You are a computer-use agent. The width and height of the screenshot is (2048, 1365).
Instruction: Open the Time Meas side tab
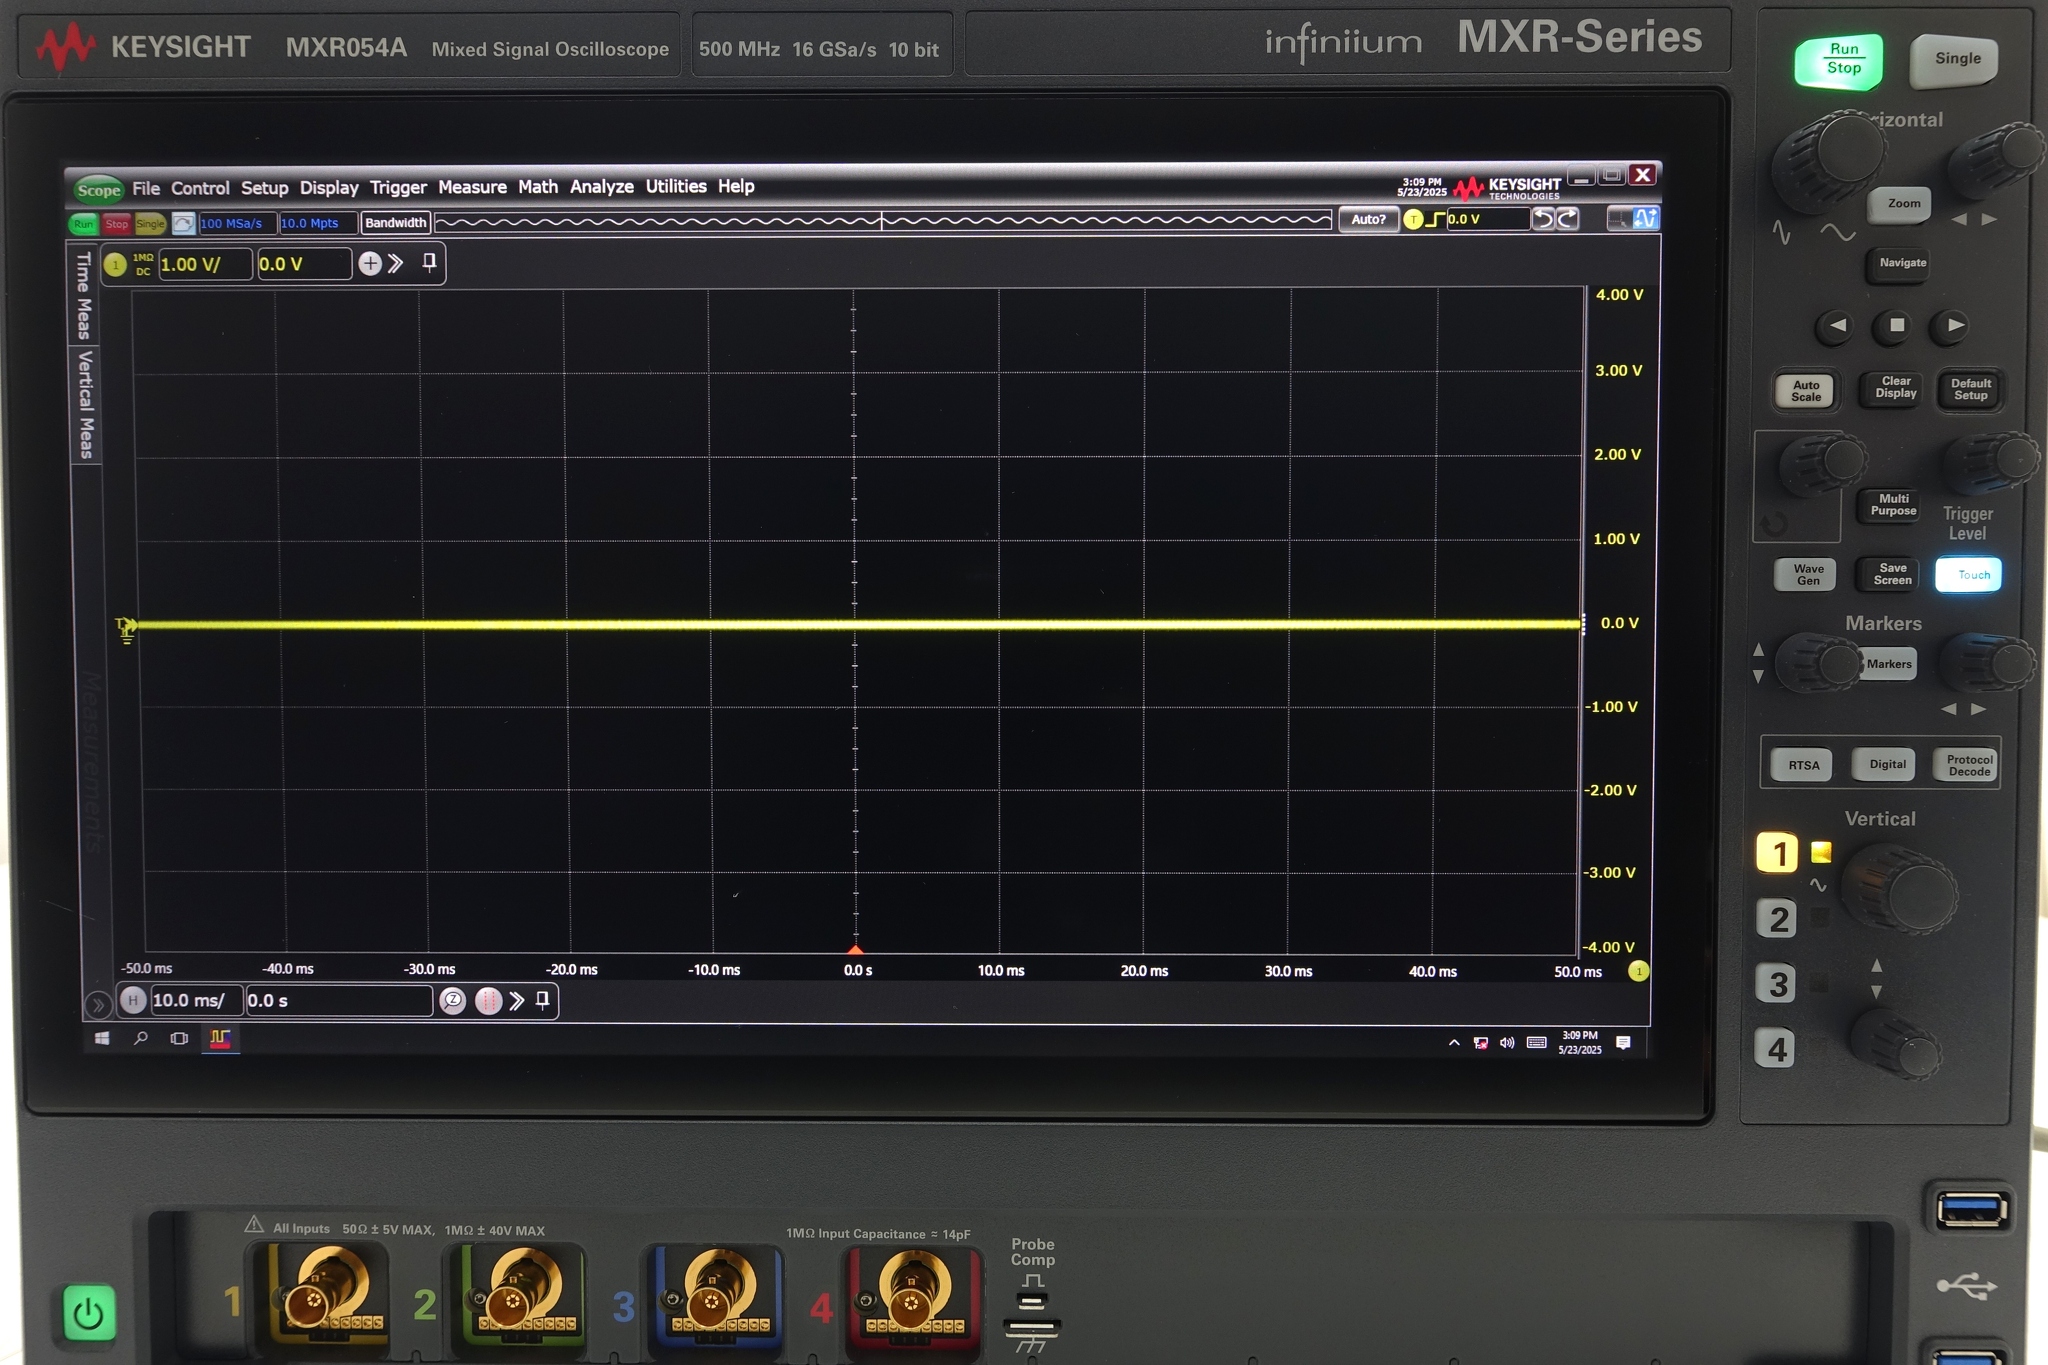(84, 295)
